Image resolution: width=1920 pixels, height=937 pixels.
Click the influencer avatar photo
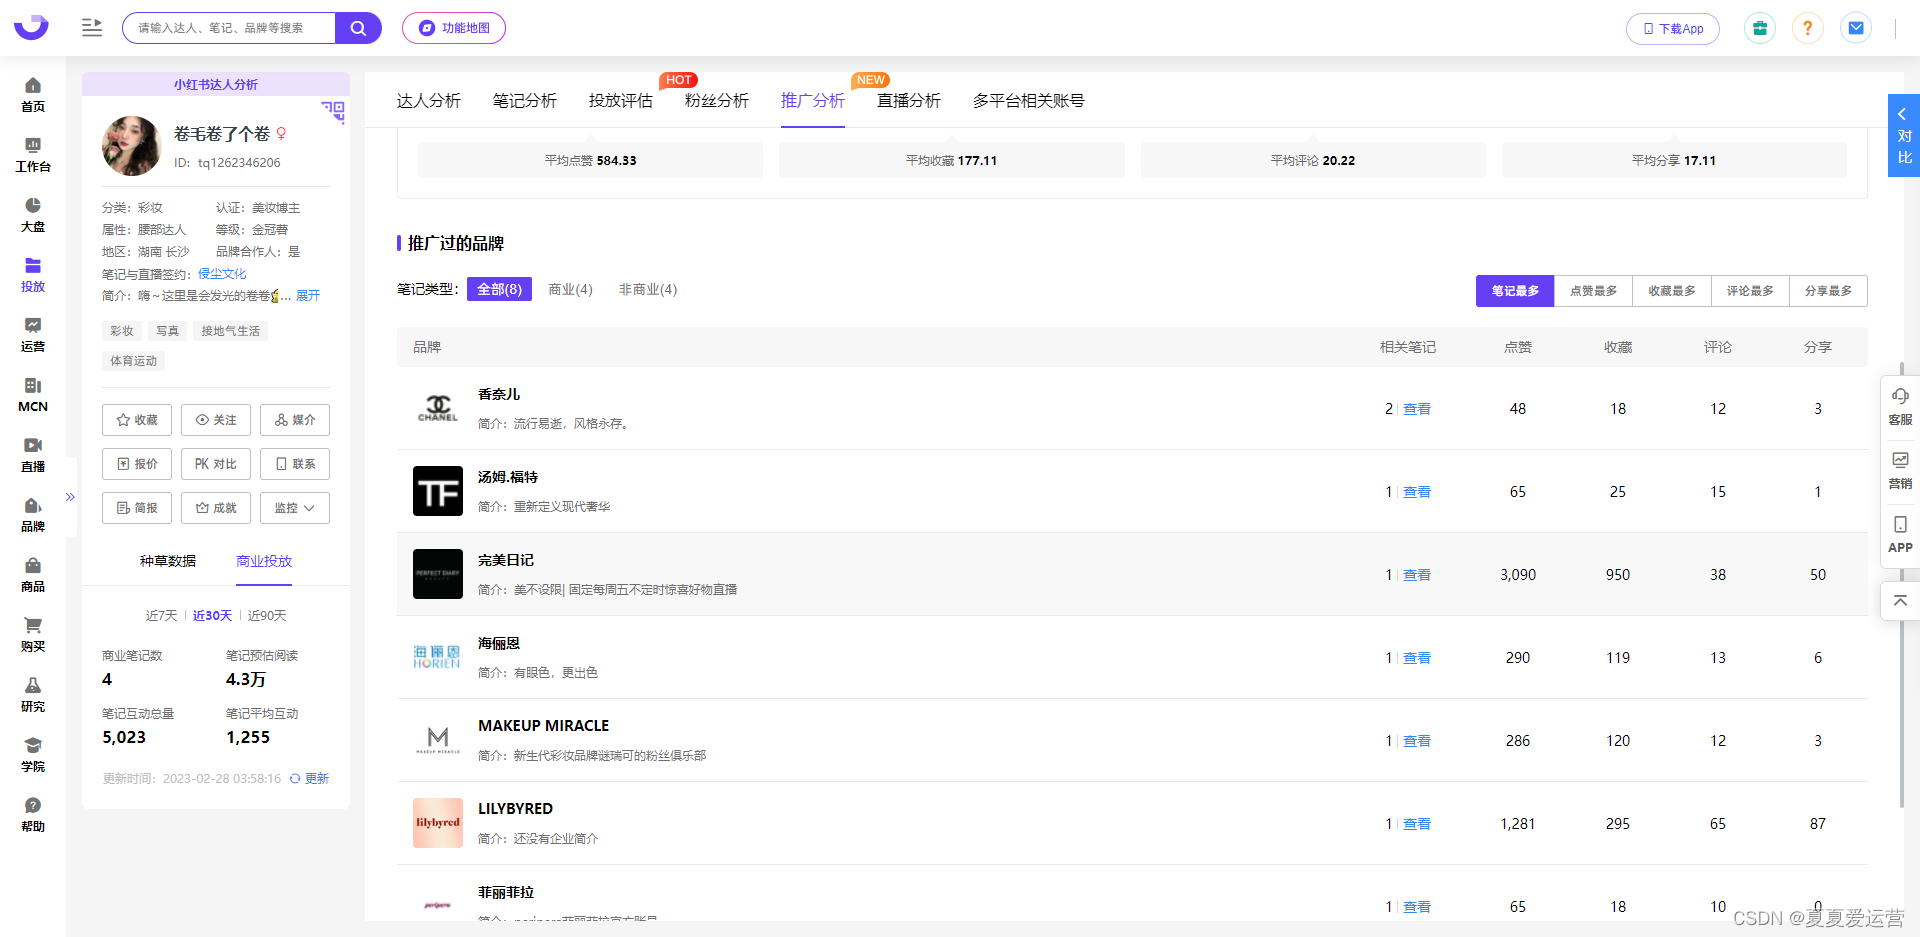tap(131, 146)
